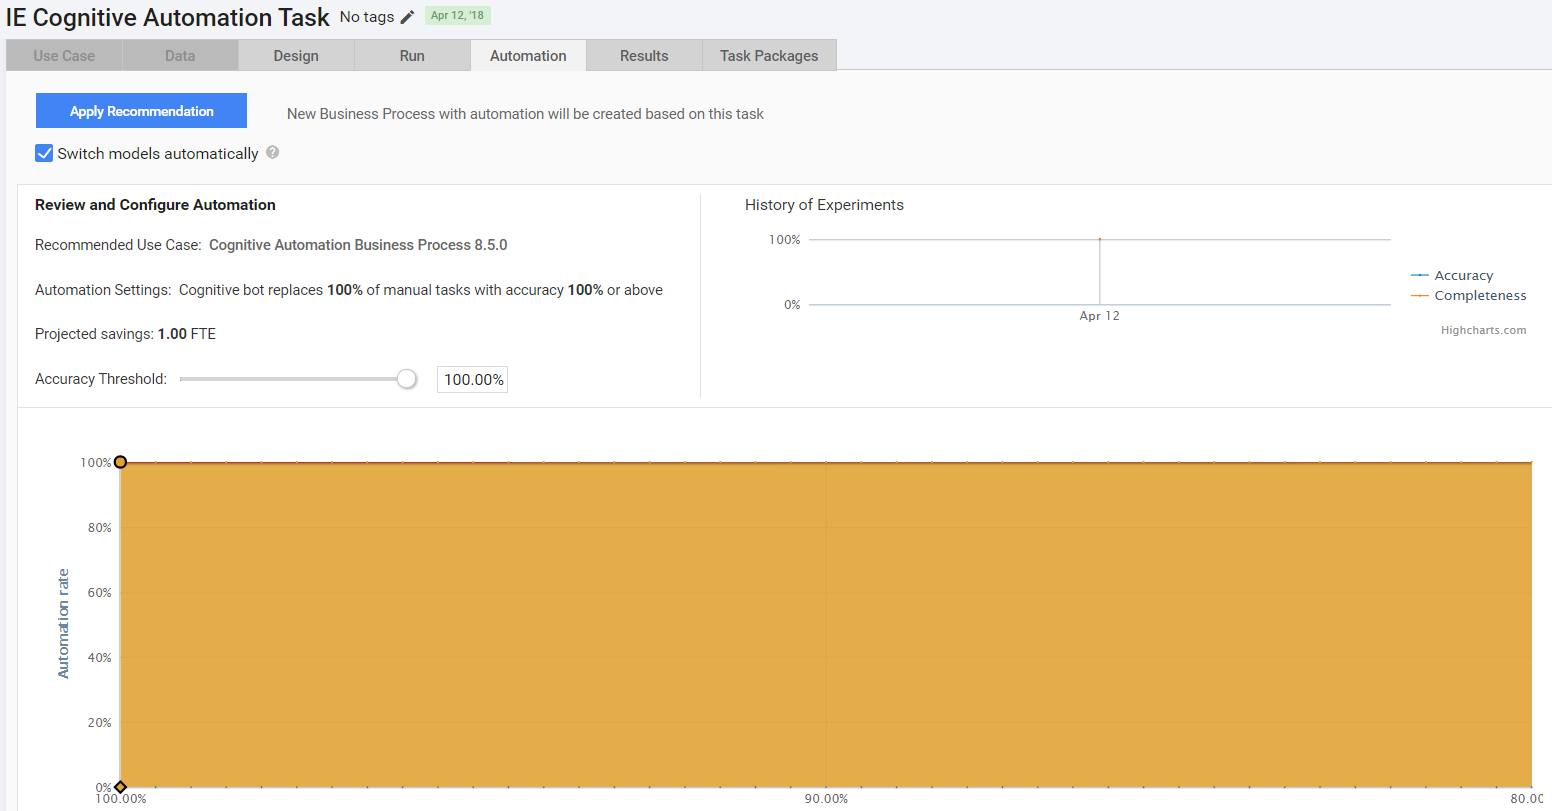Click the Projected savings 1.00 FTE text

click(x=125, y=334)
